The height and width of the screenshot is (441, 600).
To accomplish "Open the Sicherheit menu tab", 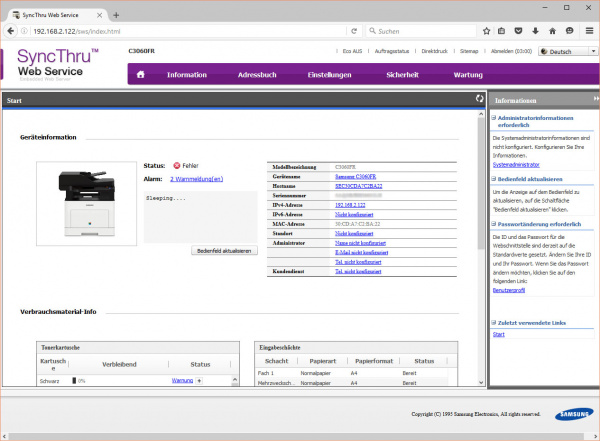I will pos(402,75).
